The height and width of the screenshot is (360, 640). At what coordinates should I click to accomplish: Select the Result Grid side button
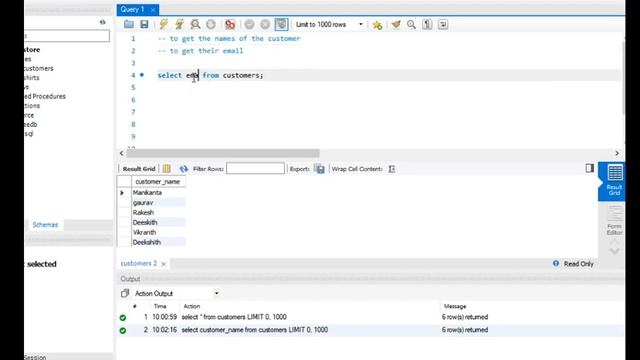tap(614, 180)
